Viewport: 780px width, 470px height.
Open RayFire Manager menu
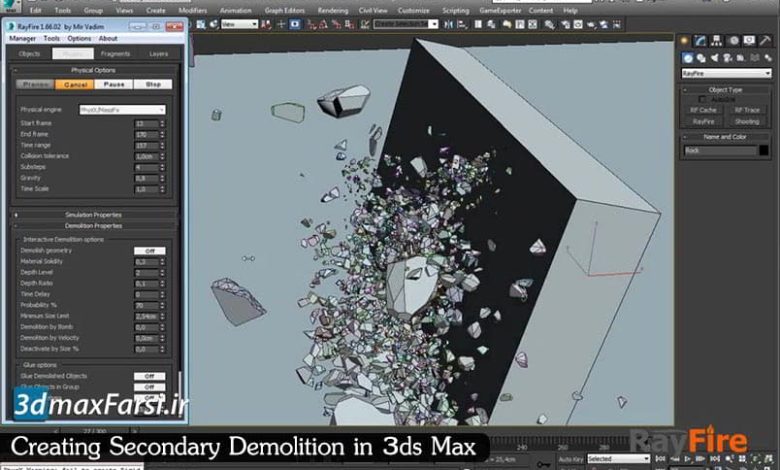22,38
